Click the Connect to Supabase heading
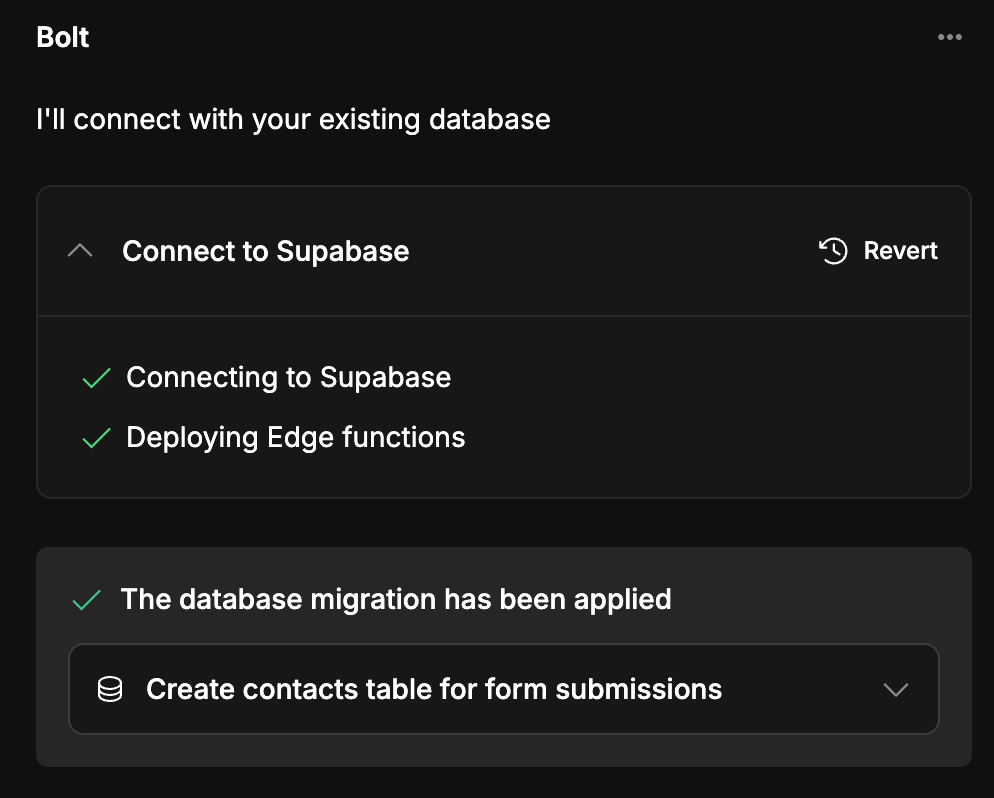This screenshot has width=994, height=798. pyautogui.click(x=265, y=251)
